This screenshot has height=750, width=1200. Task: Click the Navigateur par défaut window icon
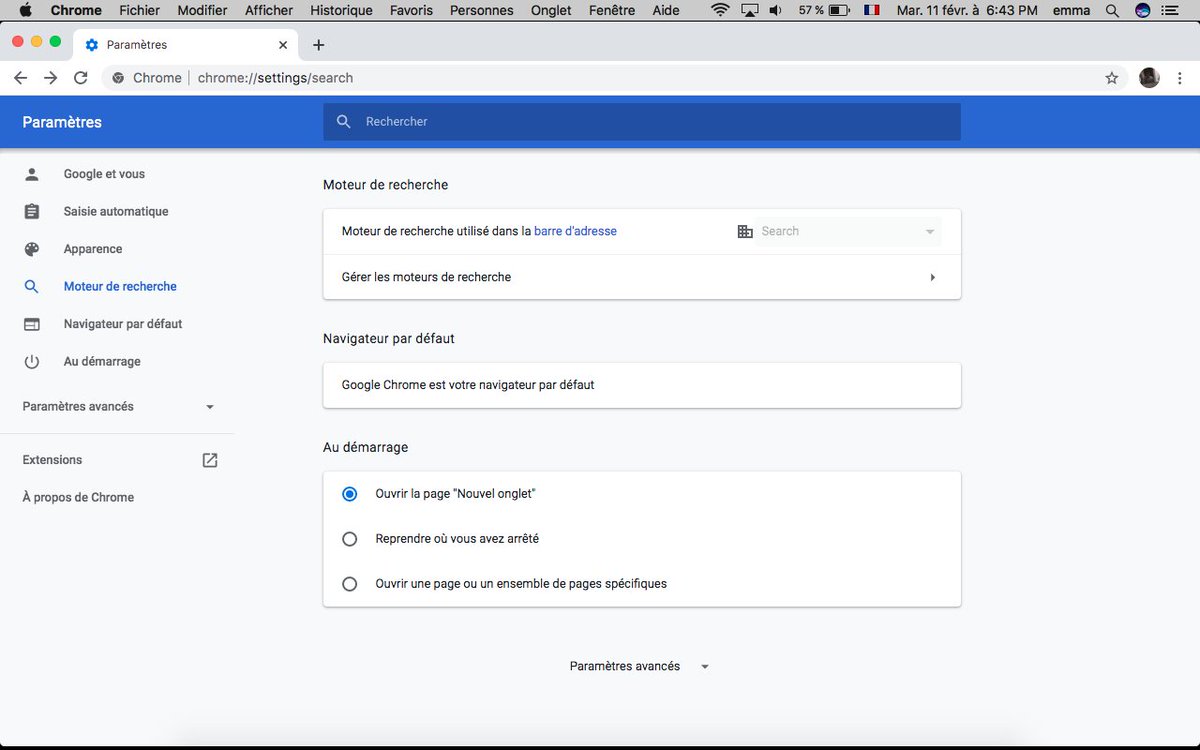32,324
